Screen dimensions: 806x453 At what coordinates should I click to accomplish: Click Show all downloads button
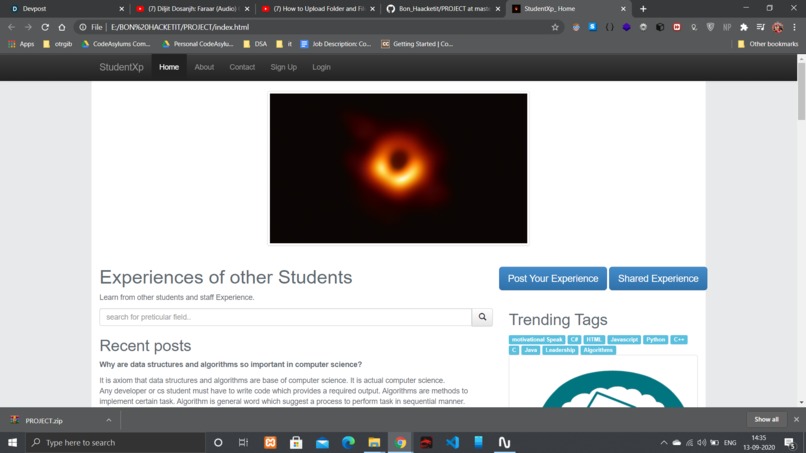coord(766,420)
